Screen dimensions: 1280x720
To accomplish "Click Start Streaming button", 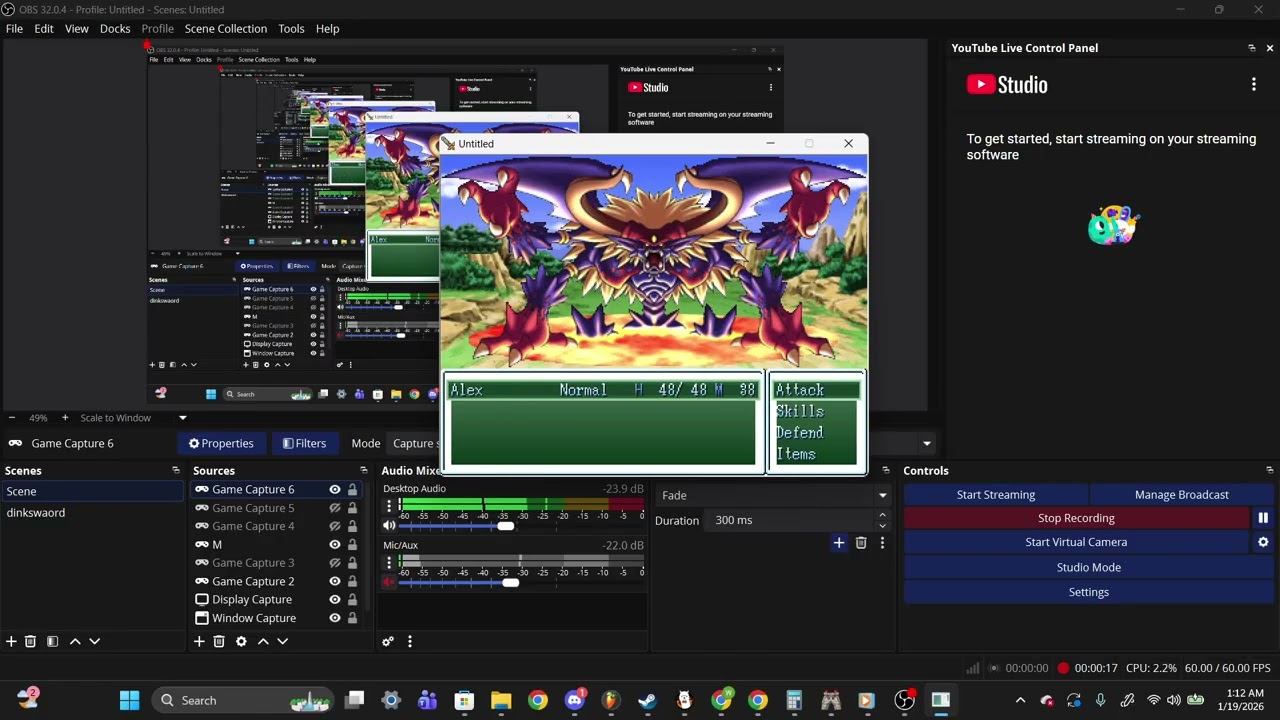I will coord(996,494).
